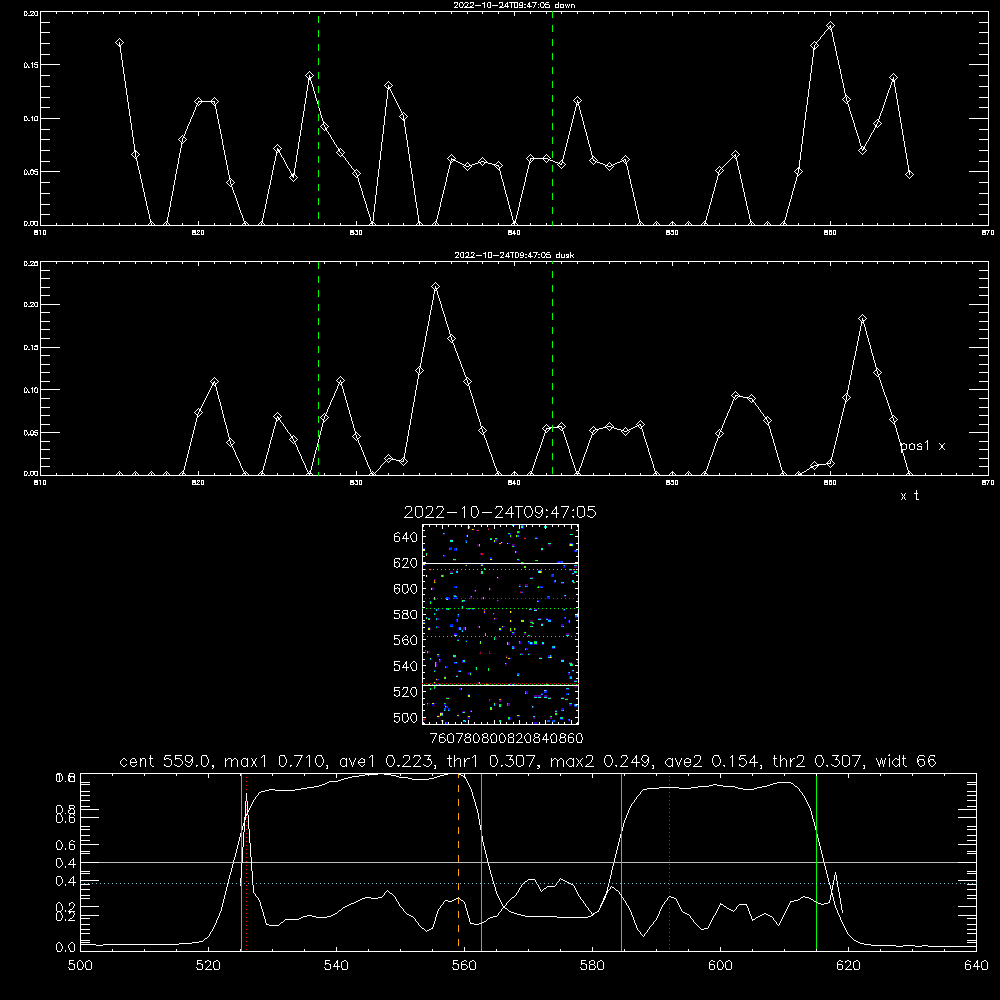1000x1000 pixels.
Task: Click the red dotted horizontal line in the image
Action: tap(501, 598)
